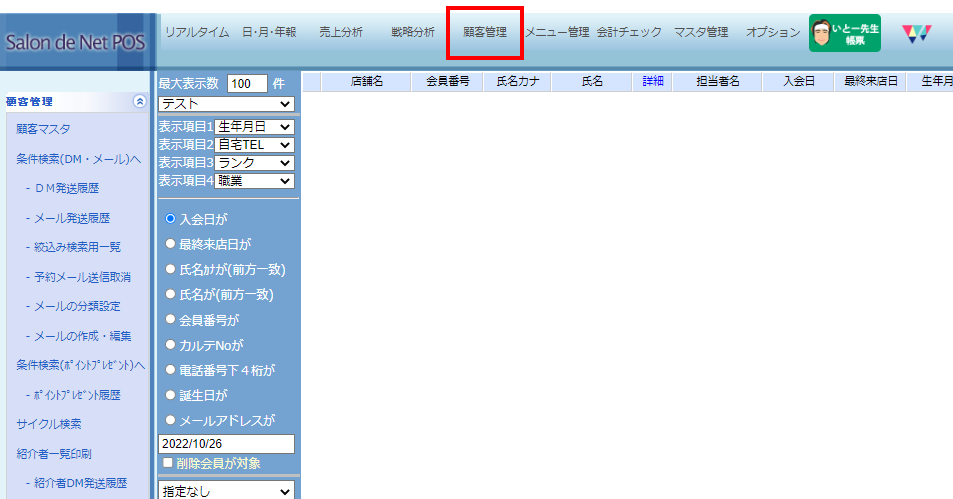Viewport: 953px width, 499px height.
Task: Click the date field showing 2022/10/26
Action: pyautogui.click(x=226, y=444)
